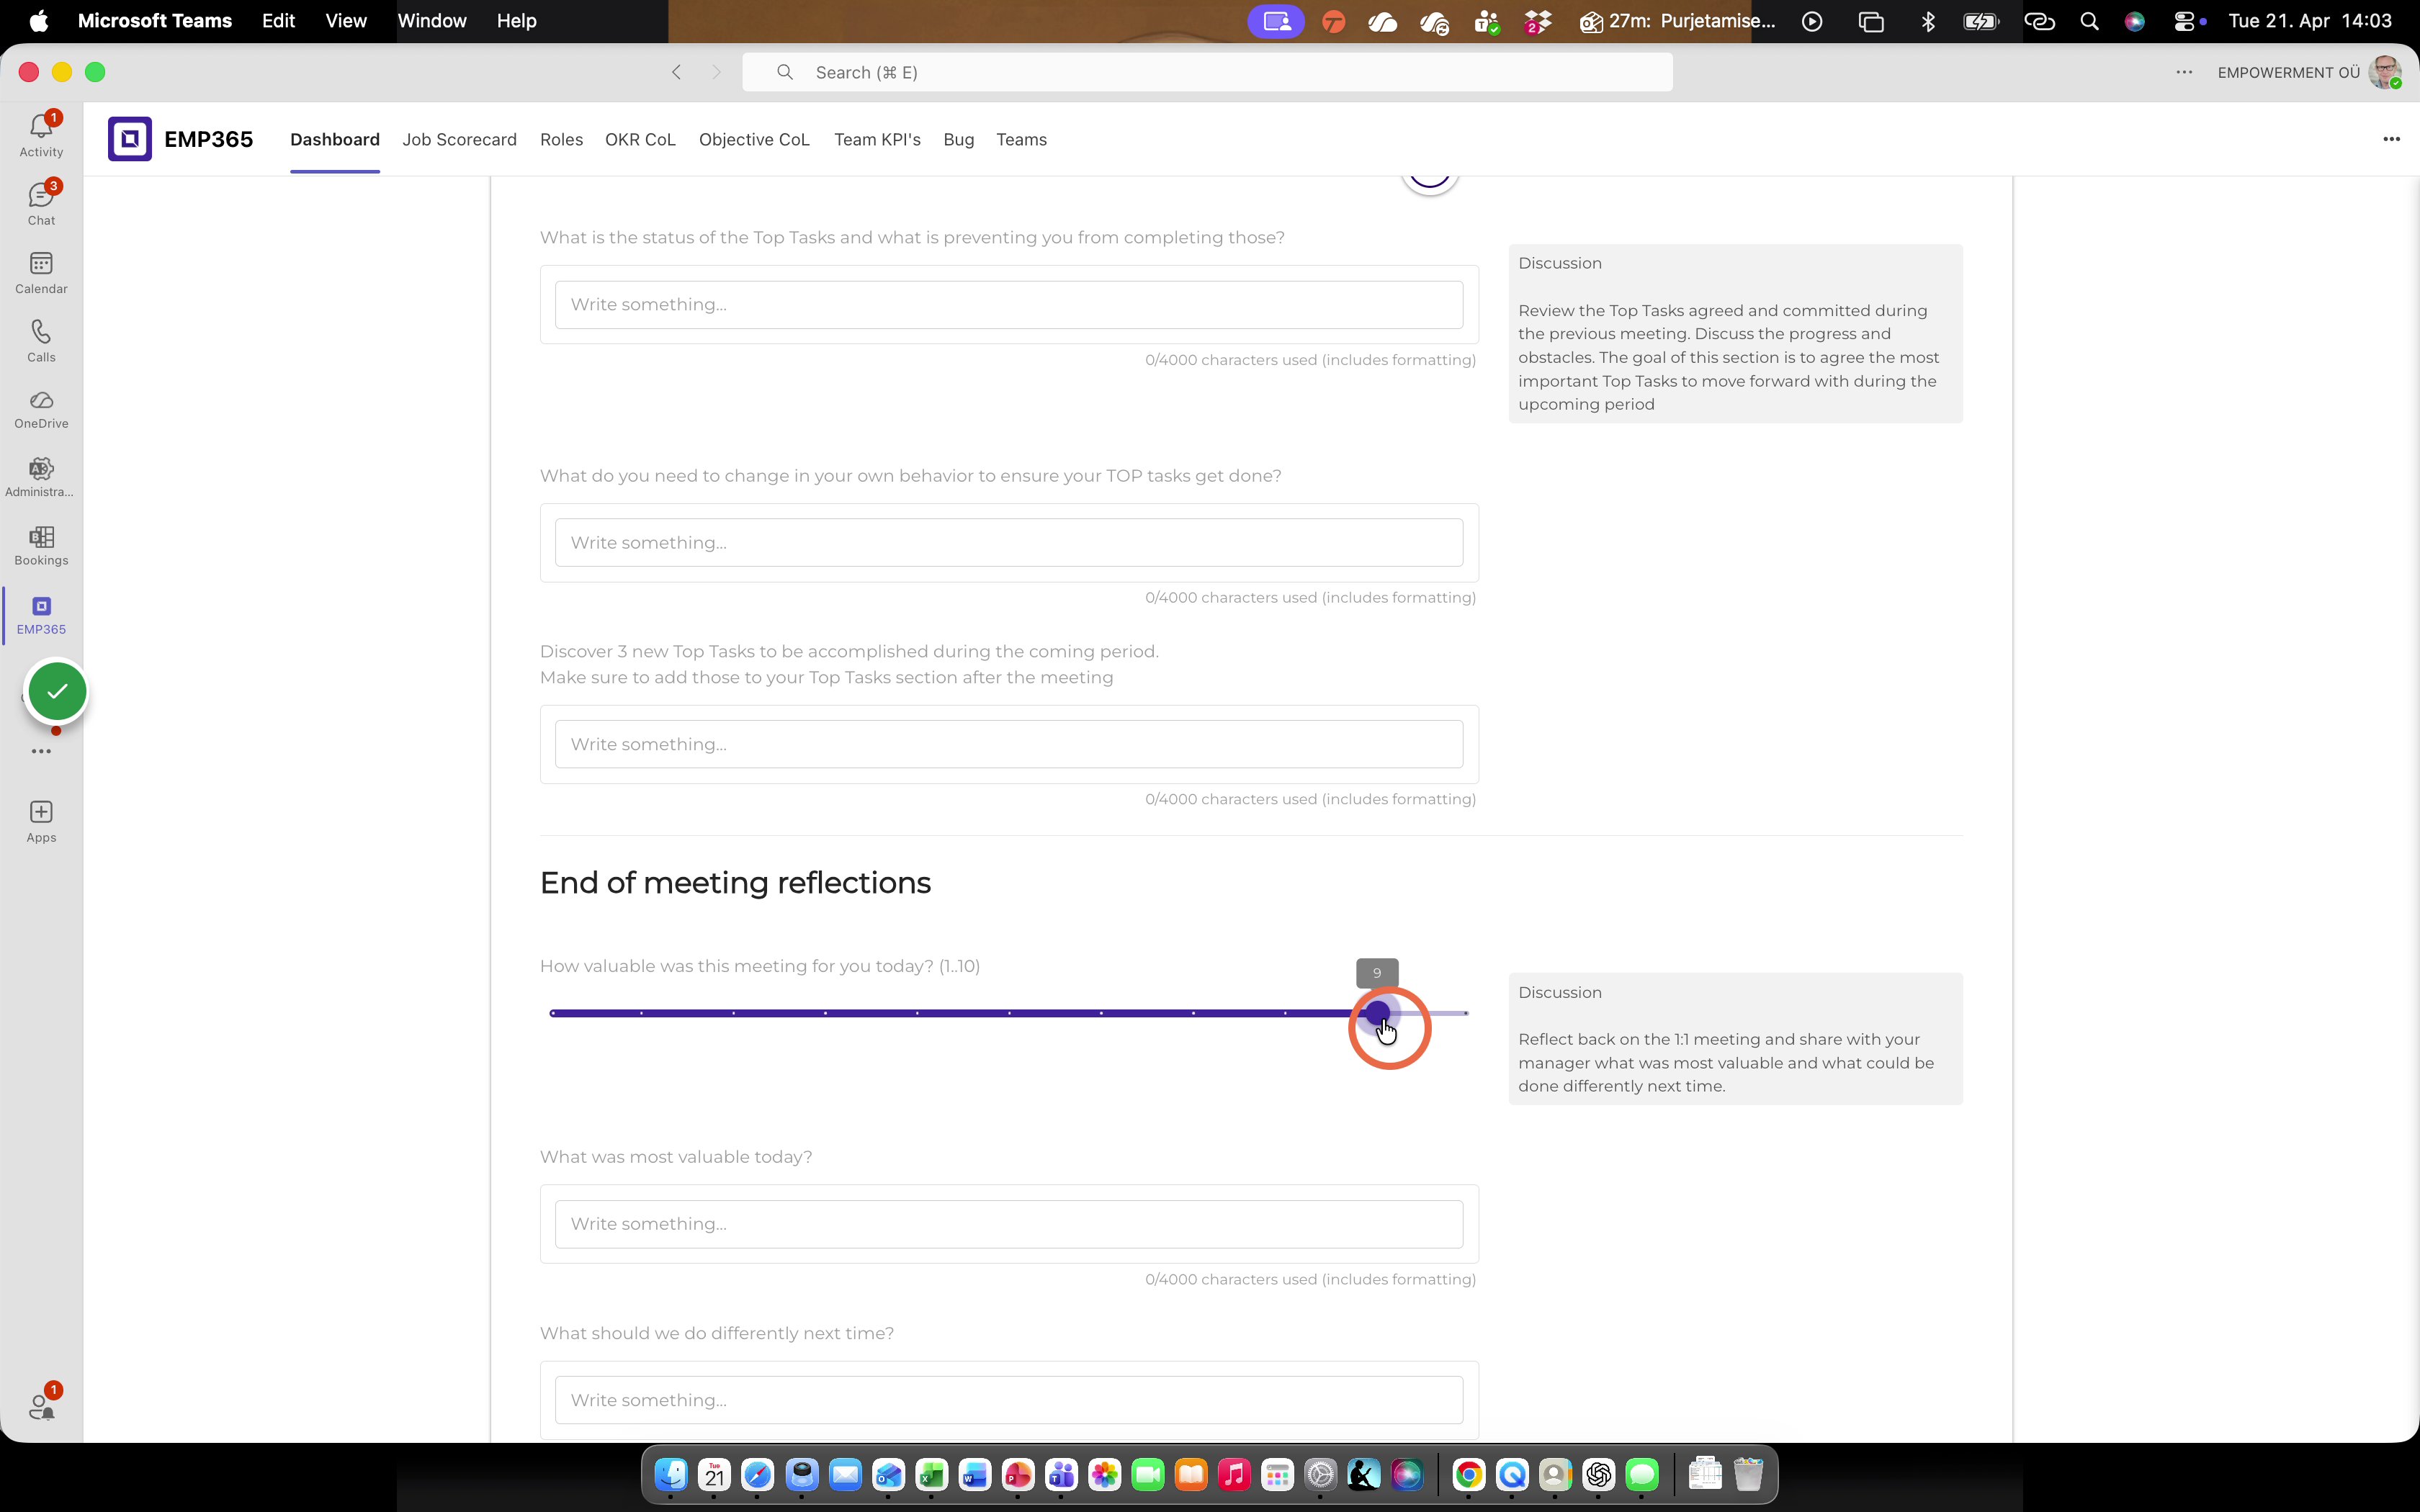Go back using the back arrow
2420x1512 pixels.
tap(677, 72)
